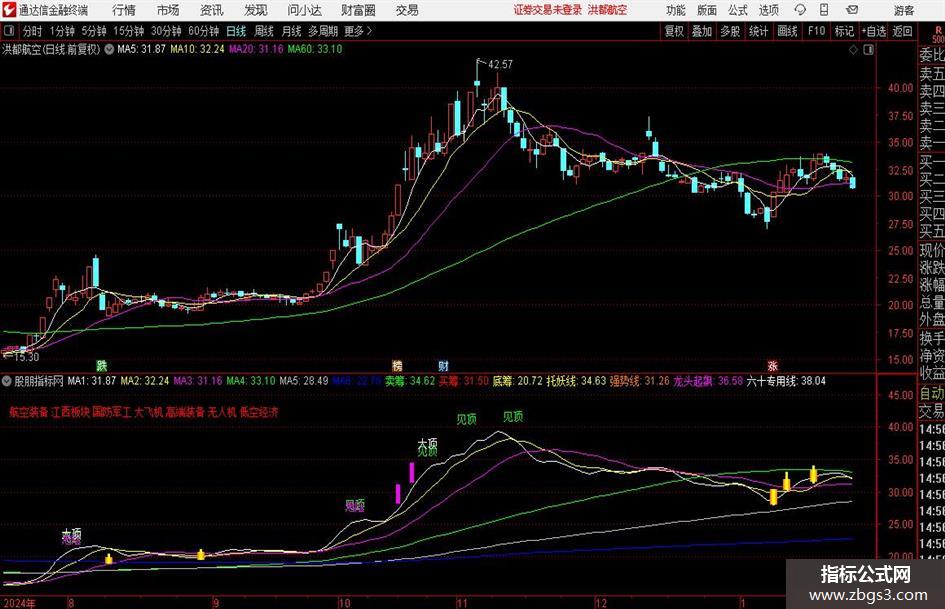Click the 洪都航空 stock name in title bar

tap(608, 10)
